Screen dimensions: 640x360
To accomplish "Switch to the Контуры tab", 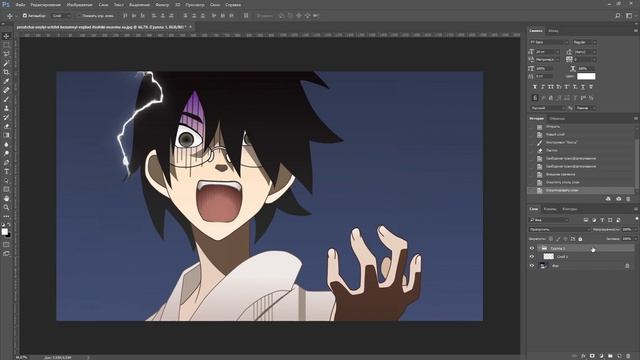I will tap(570, 209).
